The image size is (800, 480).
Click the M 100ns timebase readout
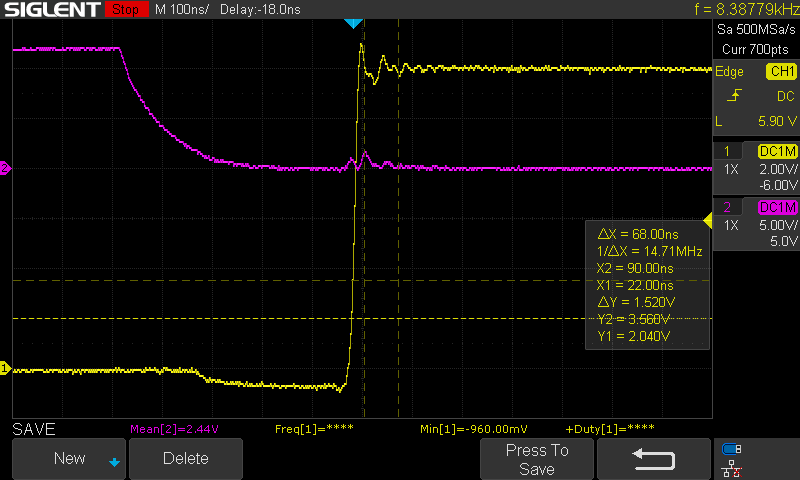pos(182,10)
